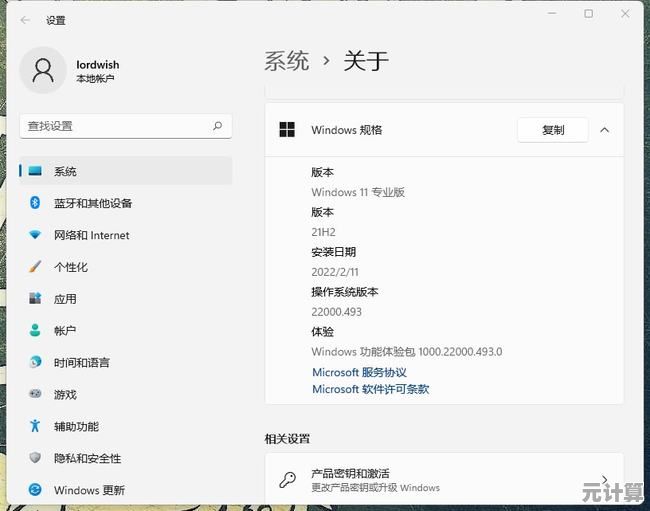Click the Windows 功能体验包 1000.22000.493.0 text
The width and height of the screenshot is (650, 511).
click(407, 351)
